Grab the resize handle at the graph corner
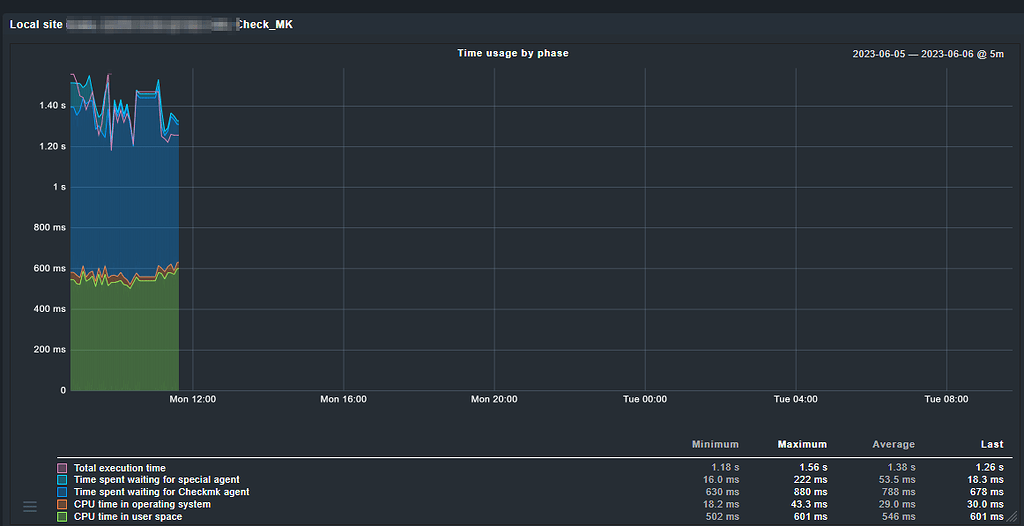Image resolution: width=1024 pixels, height=526 pixels. click(x=1012, y=517)
